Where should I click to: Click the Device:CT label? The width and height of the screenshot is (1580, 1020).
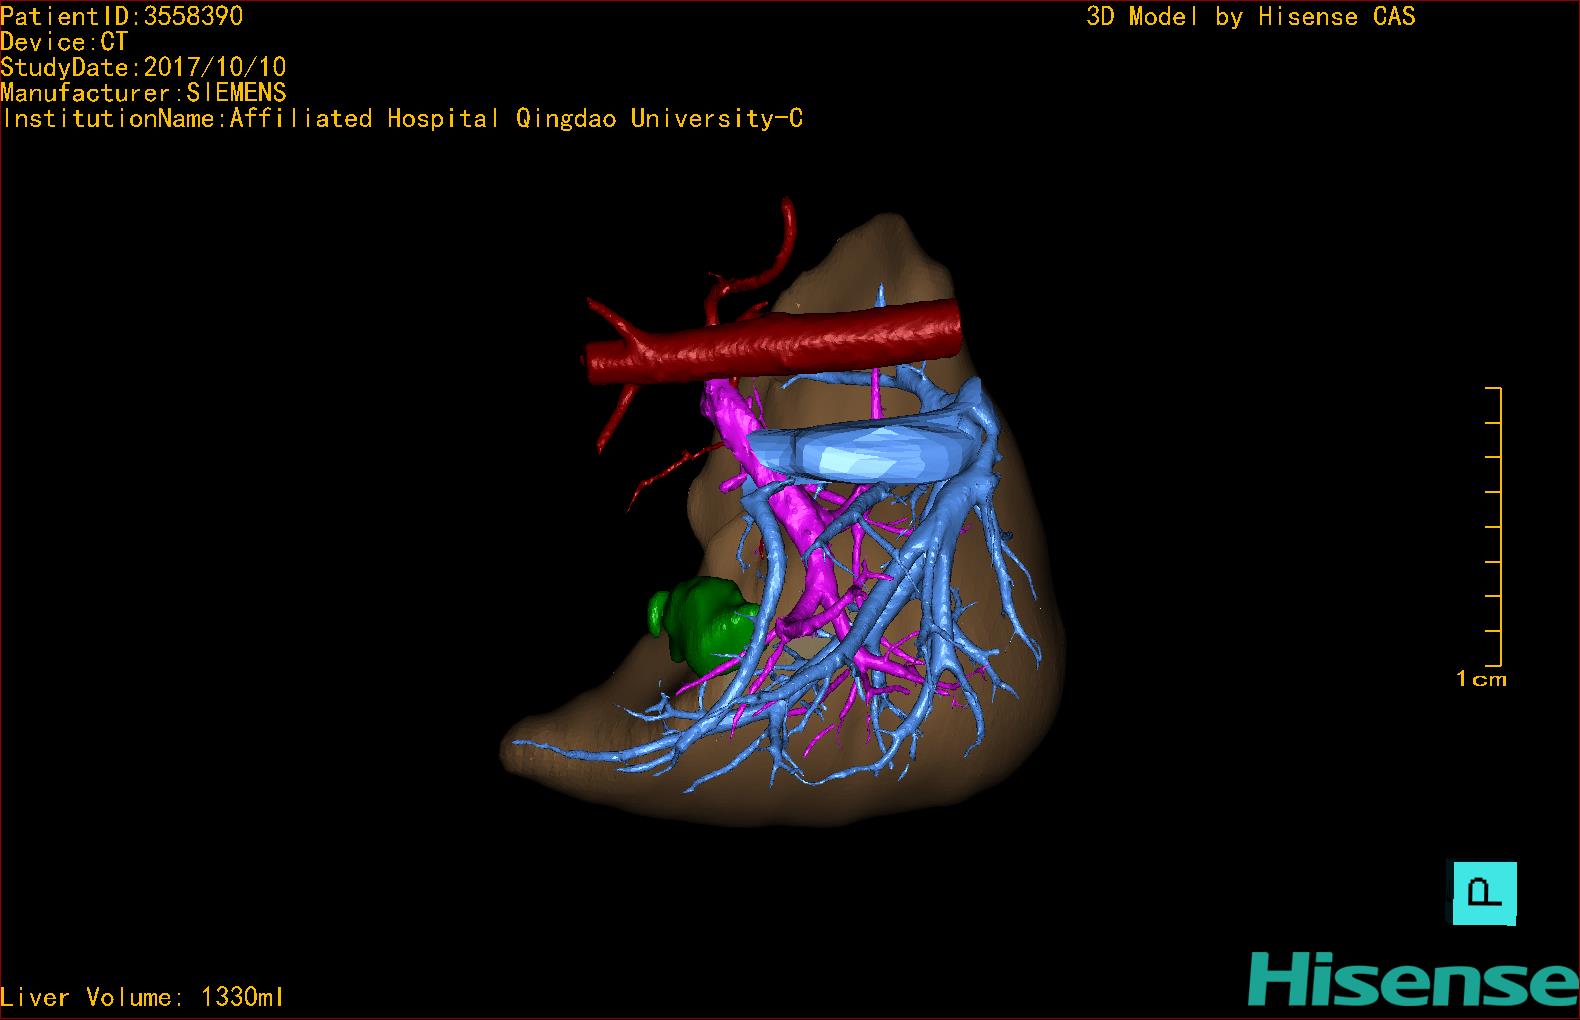tap(64, 42)
